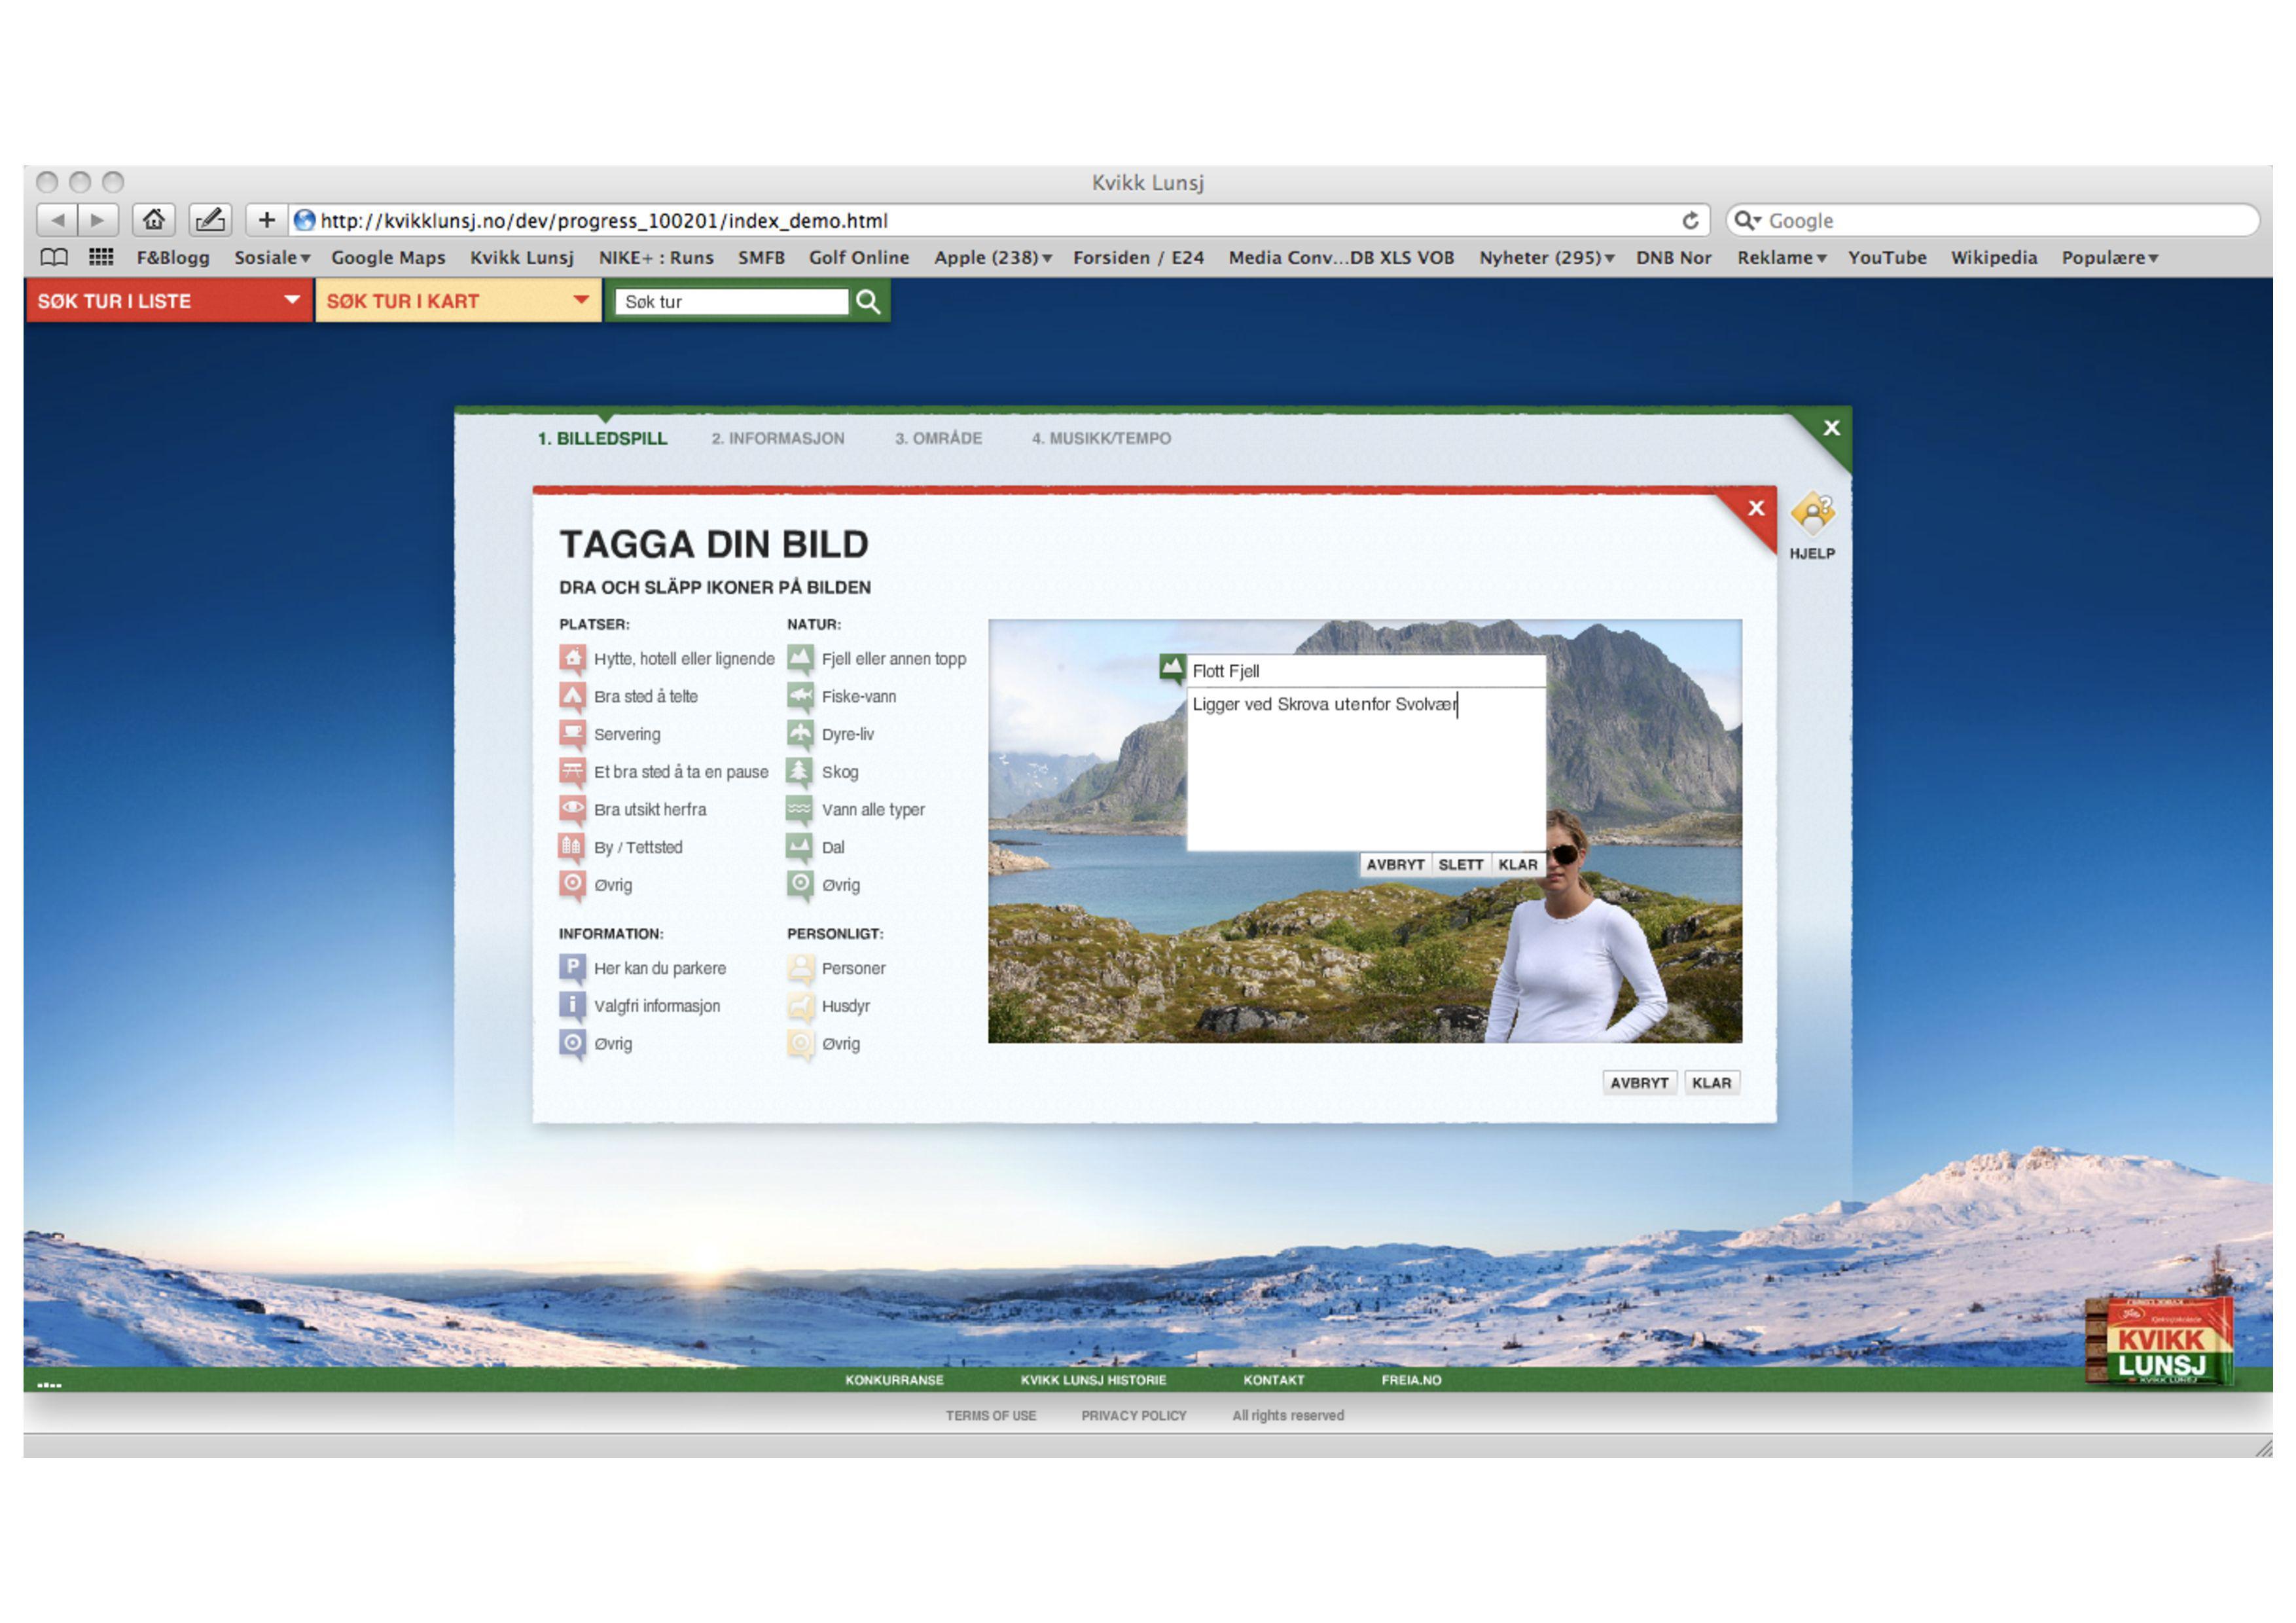Open the 'Kvikk Lunsj Historie' footer link

point(1093,1381)
